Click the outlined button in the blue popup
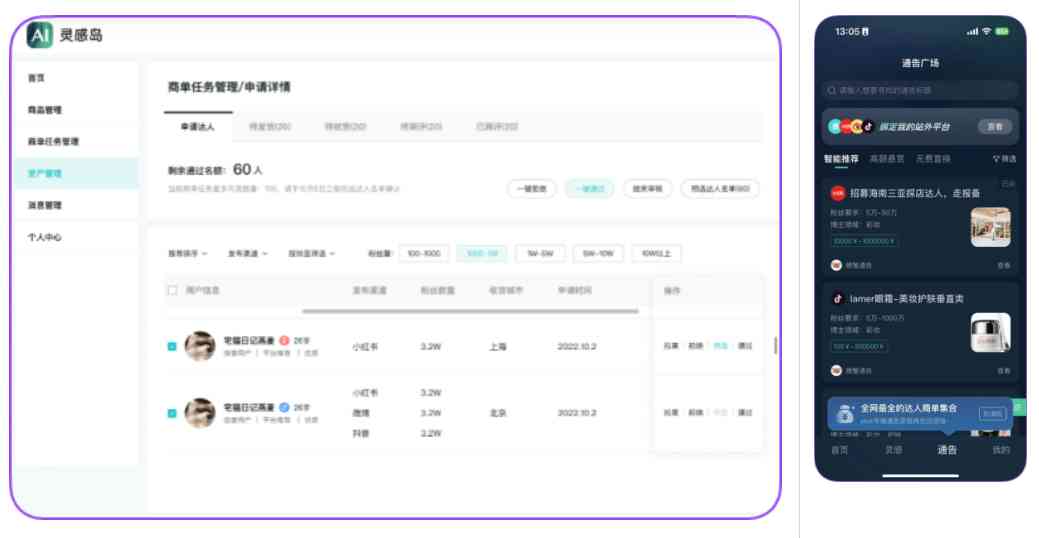Image resolution: width=1039 pixels, height=538 pixels. (x=992, y=413)
